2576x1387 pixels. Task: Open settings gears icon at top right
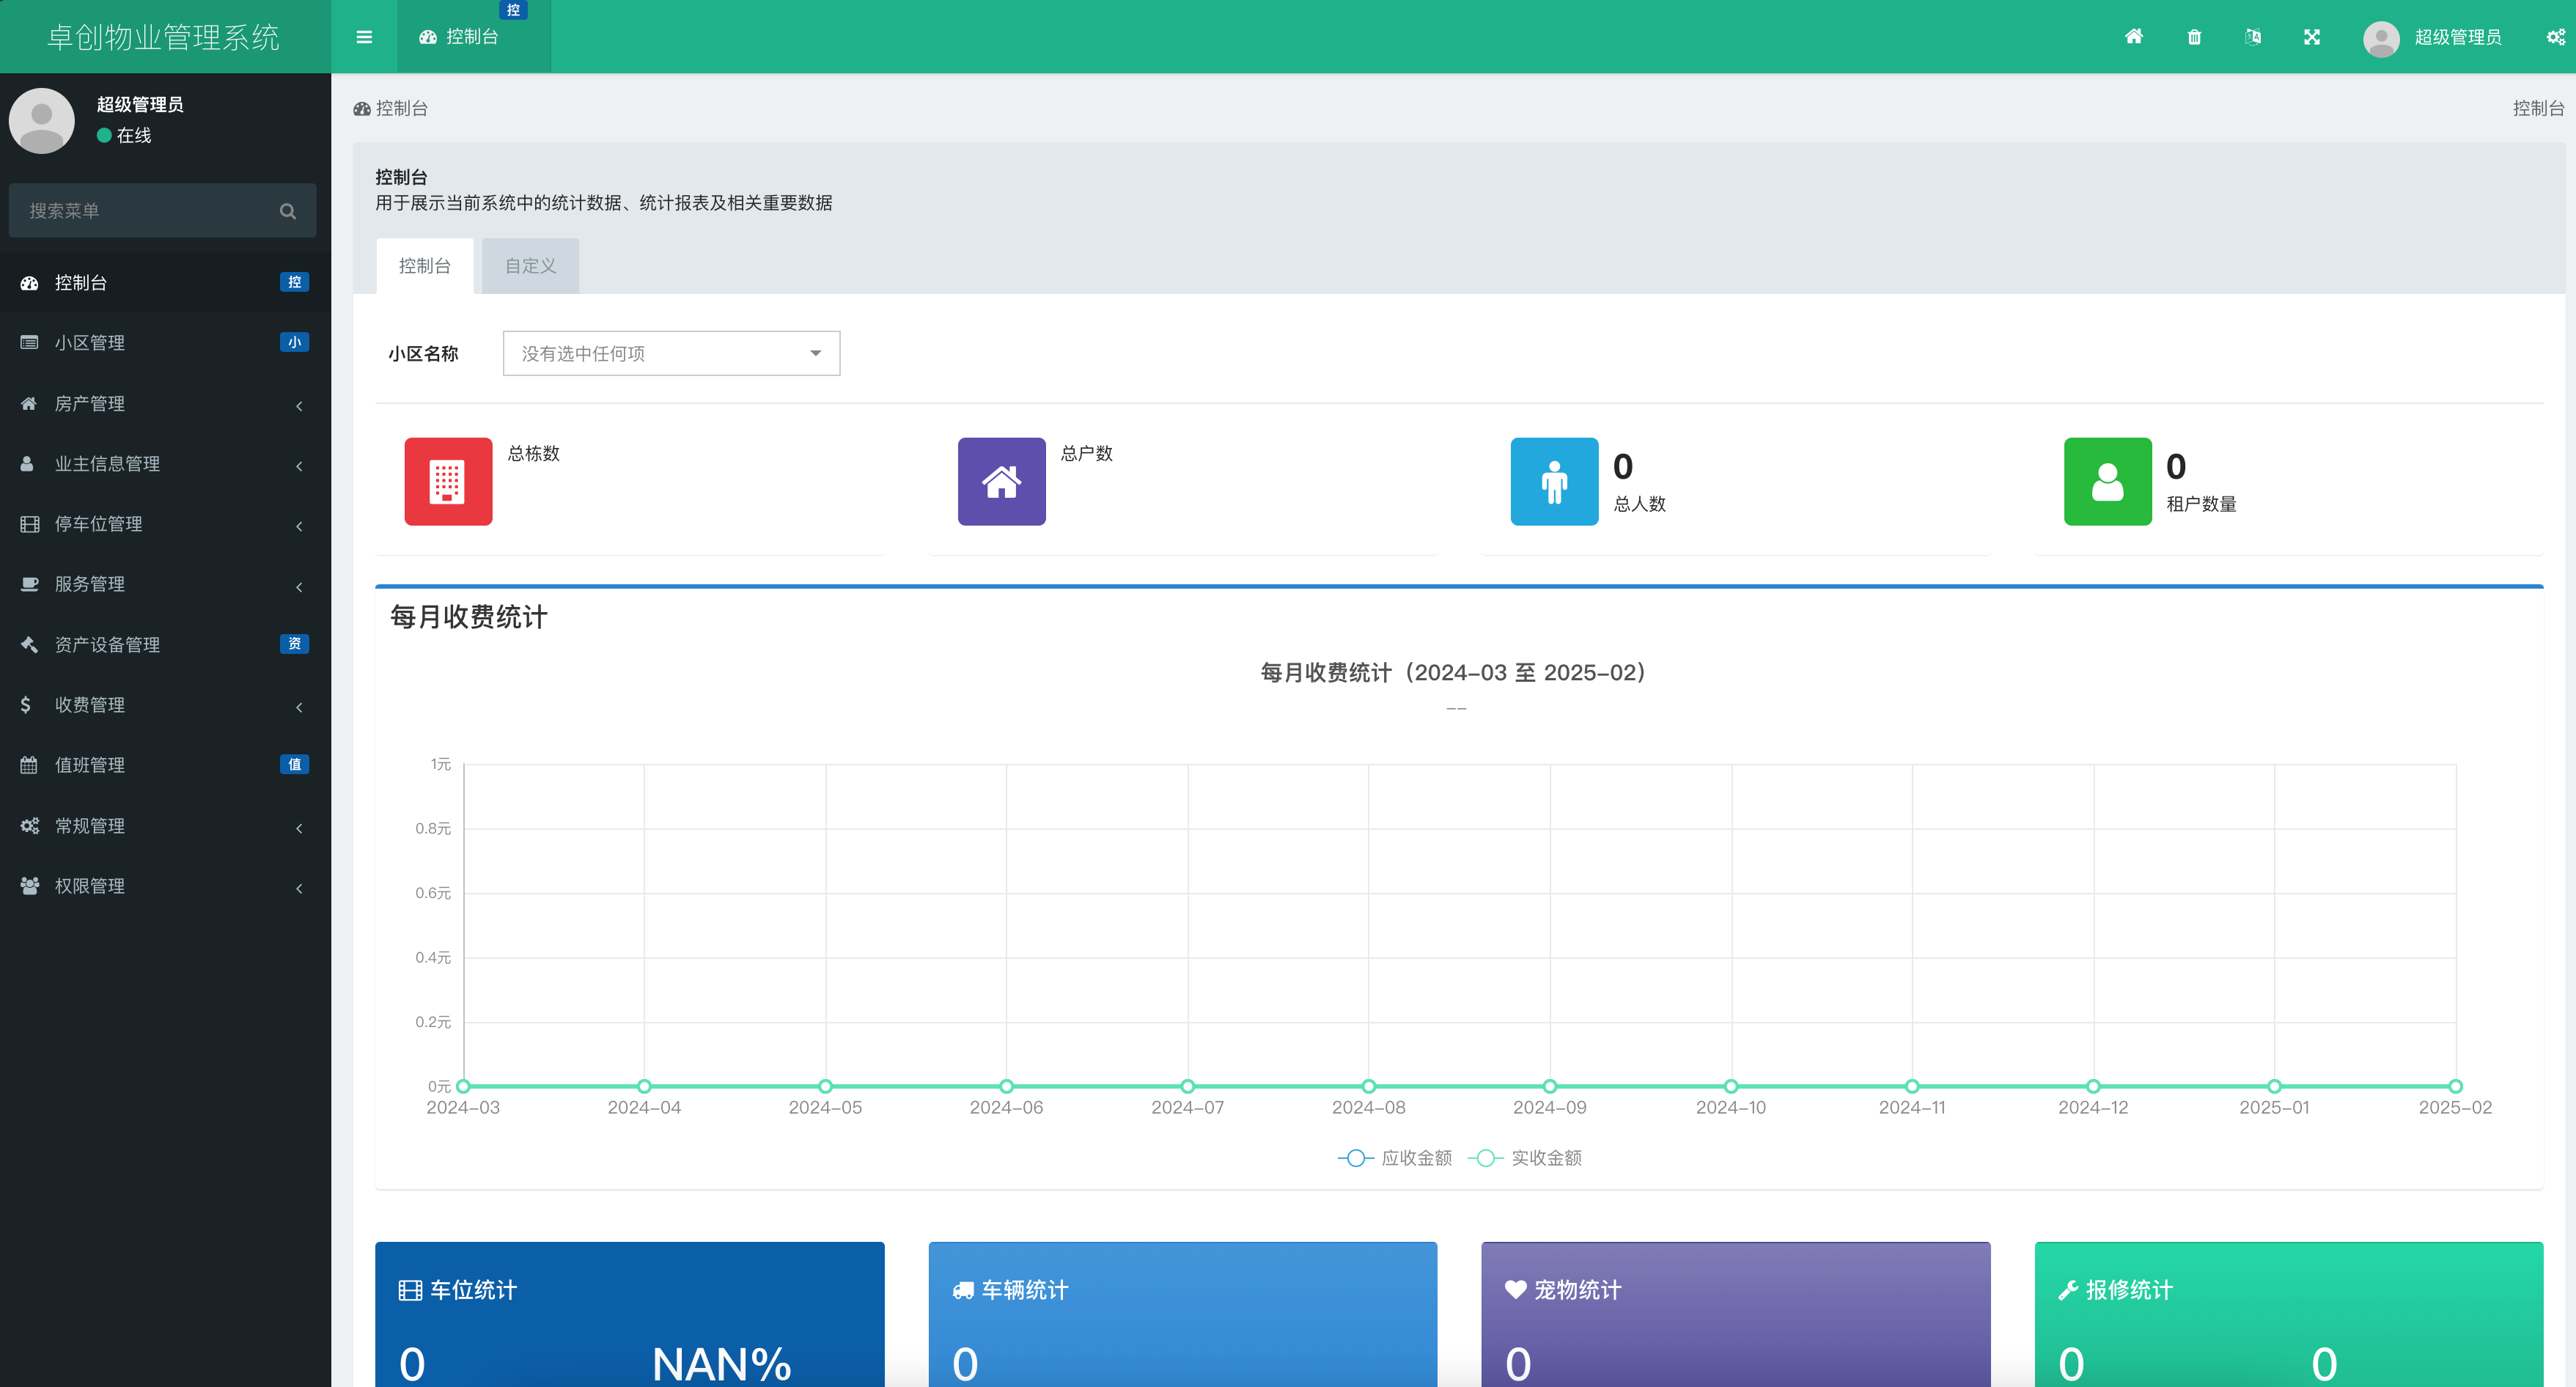[x=2556, y=37]
